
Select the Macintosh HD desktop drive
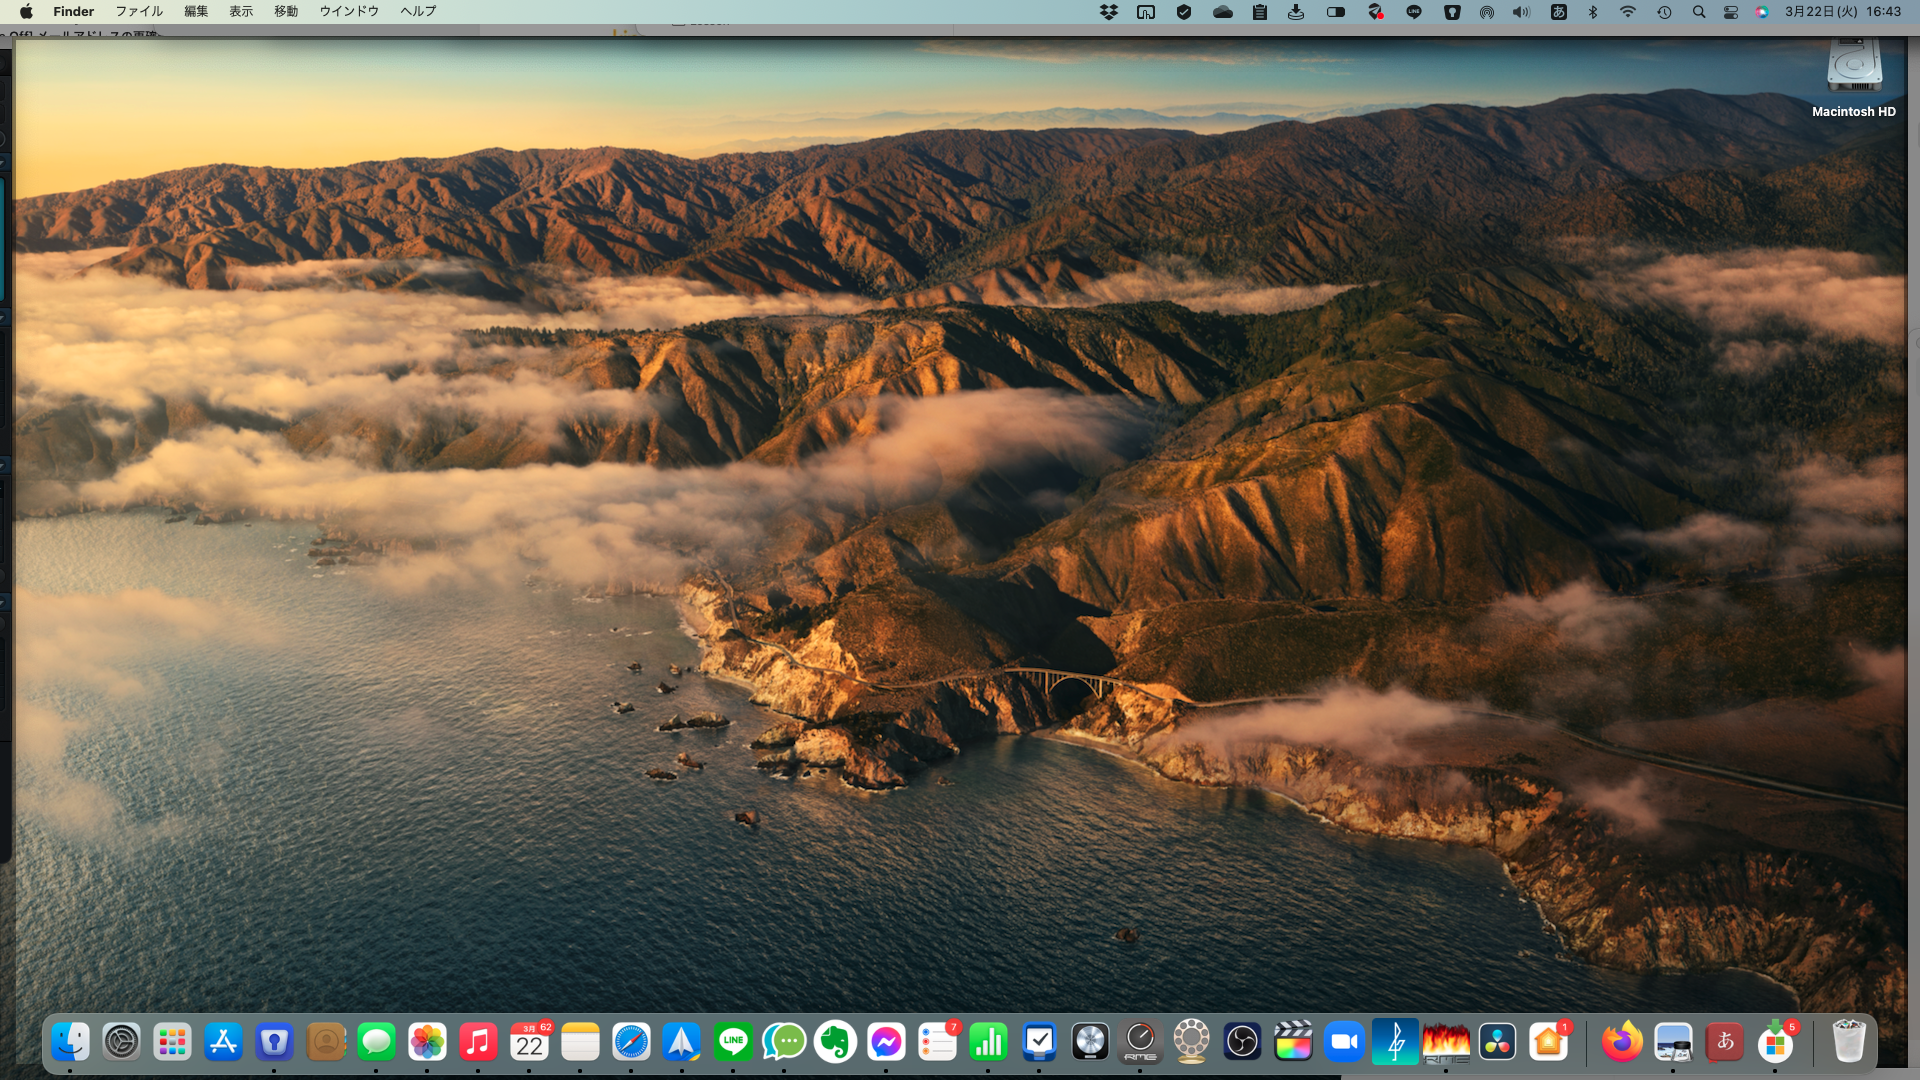coord(1853,70)
